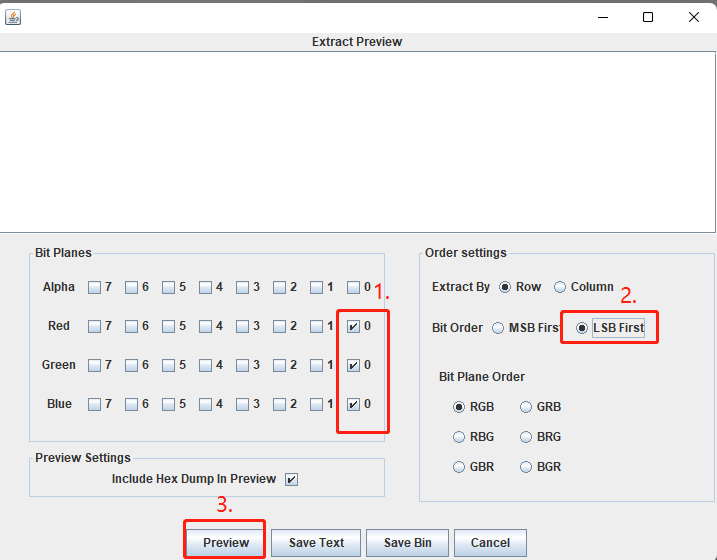Enable Green bit plane 3

(x=242, y=365)
